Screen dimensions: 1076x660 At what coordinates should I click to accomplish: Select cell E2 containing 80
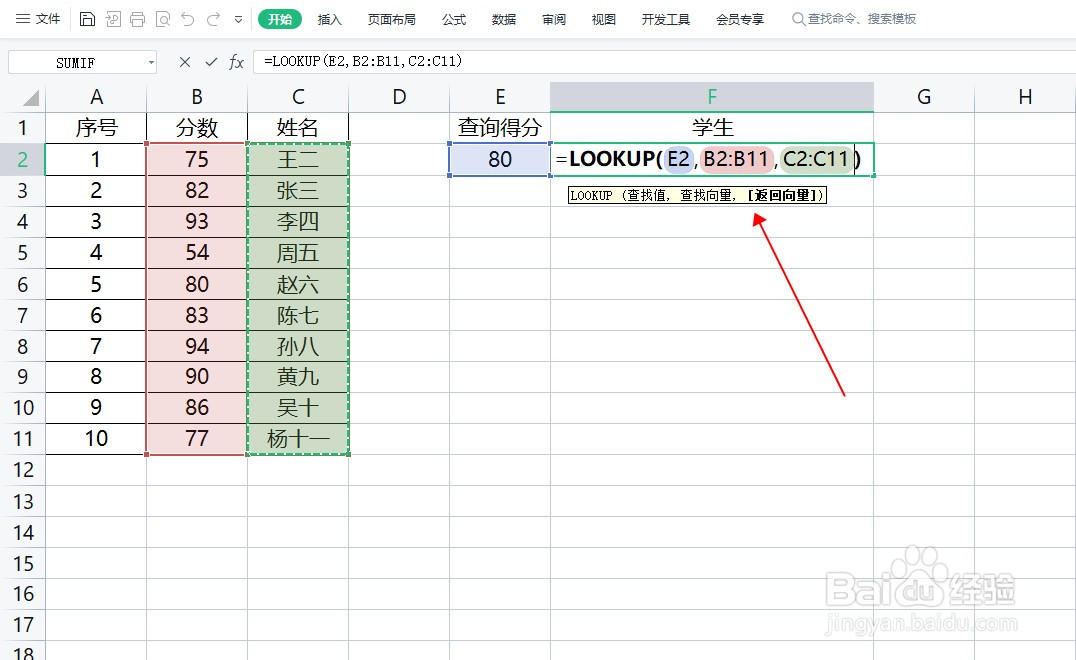(x=499, y=159)
